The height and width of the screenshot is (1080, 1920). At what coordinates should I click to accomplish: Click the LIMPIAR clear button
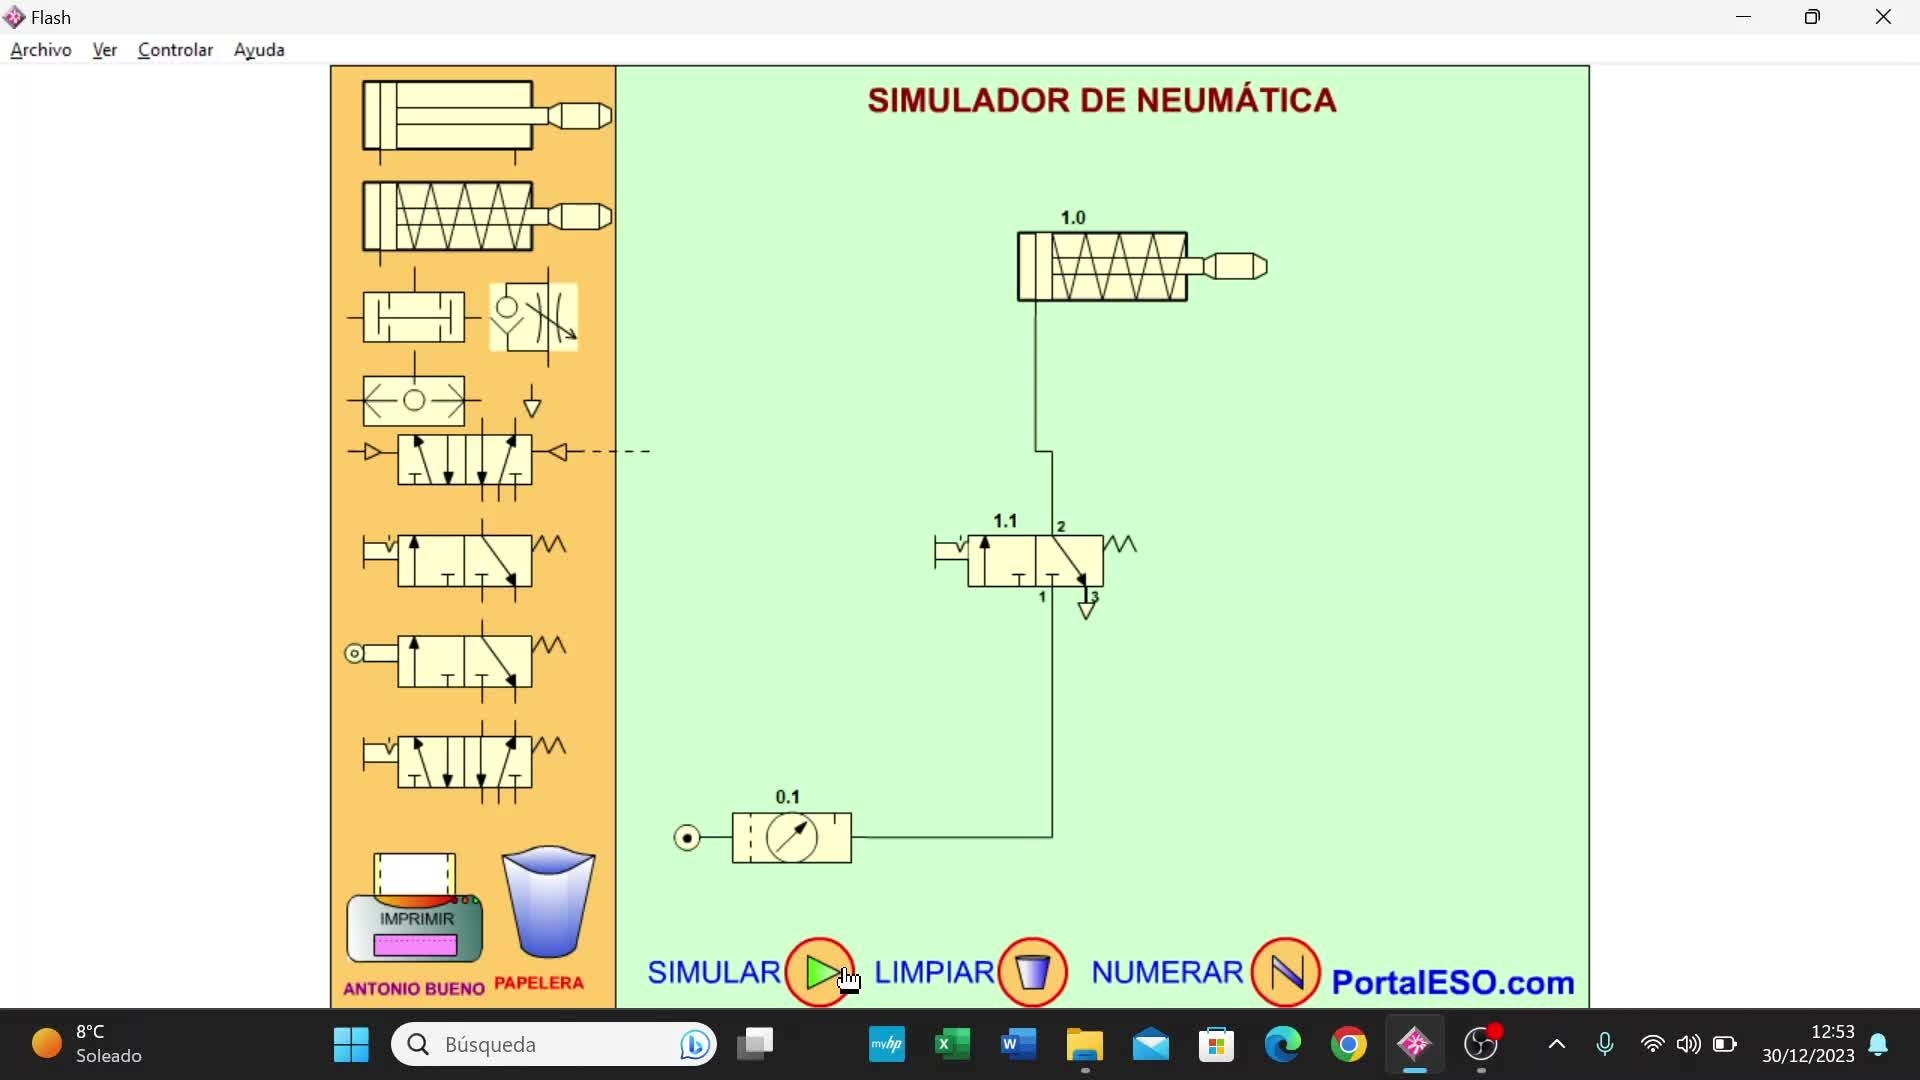(1033, 971)
